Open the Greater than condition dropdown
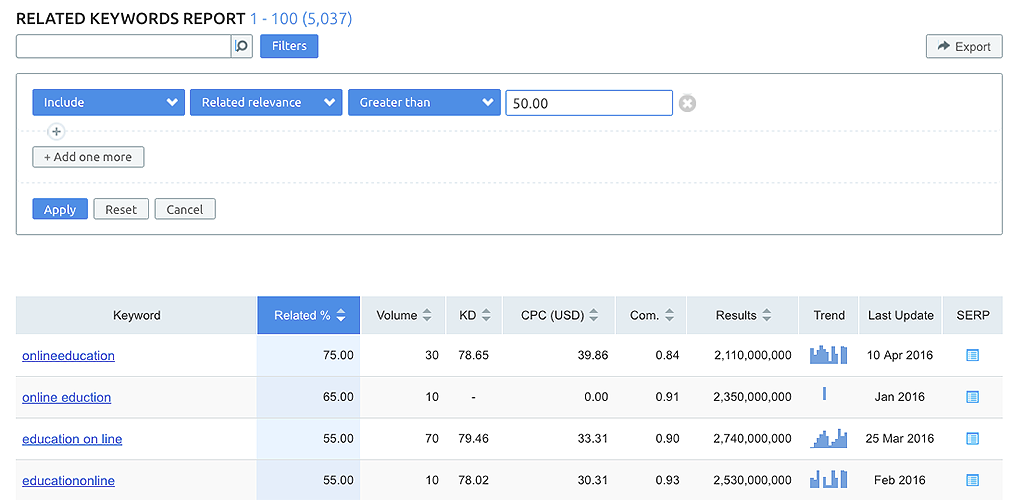 [424, 103]
